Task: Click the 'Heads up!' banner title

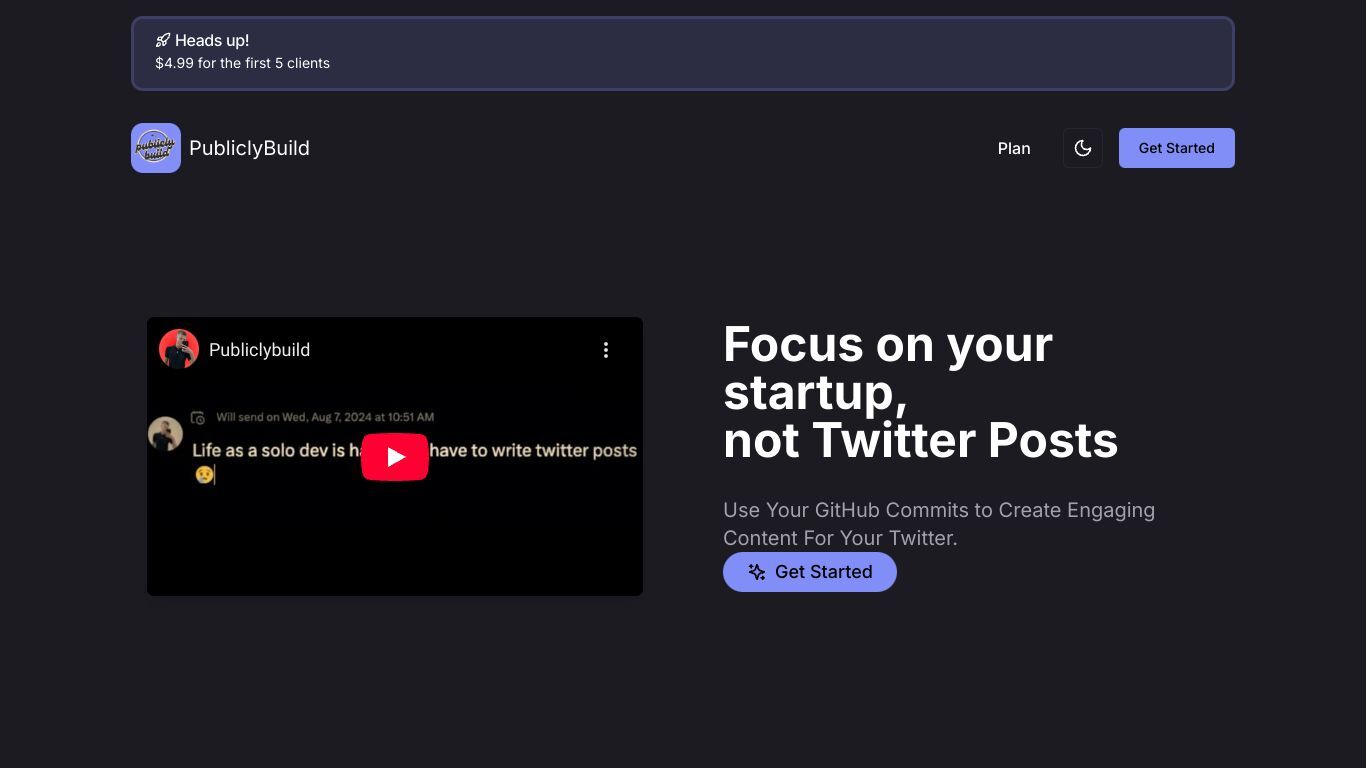Action: click(212, 40)
